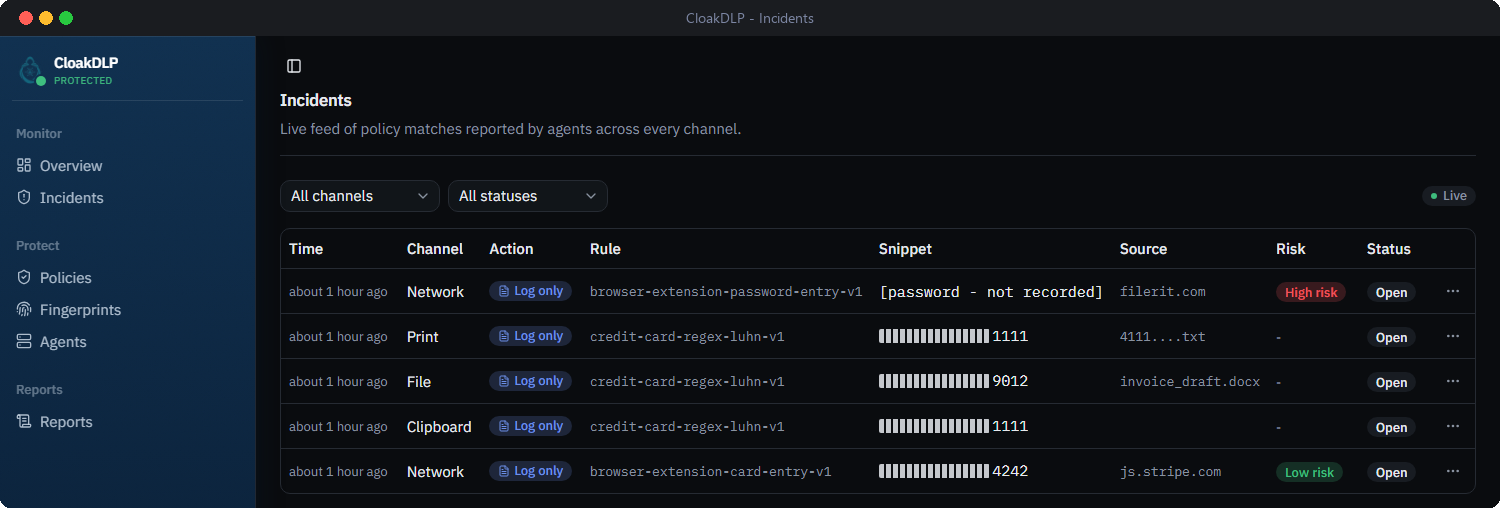
Task: Click the Reports document icon
Action: coord(24,422)
